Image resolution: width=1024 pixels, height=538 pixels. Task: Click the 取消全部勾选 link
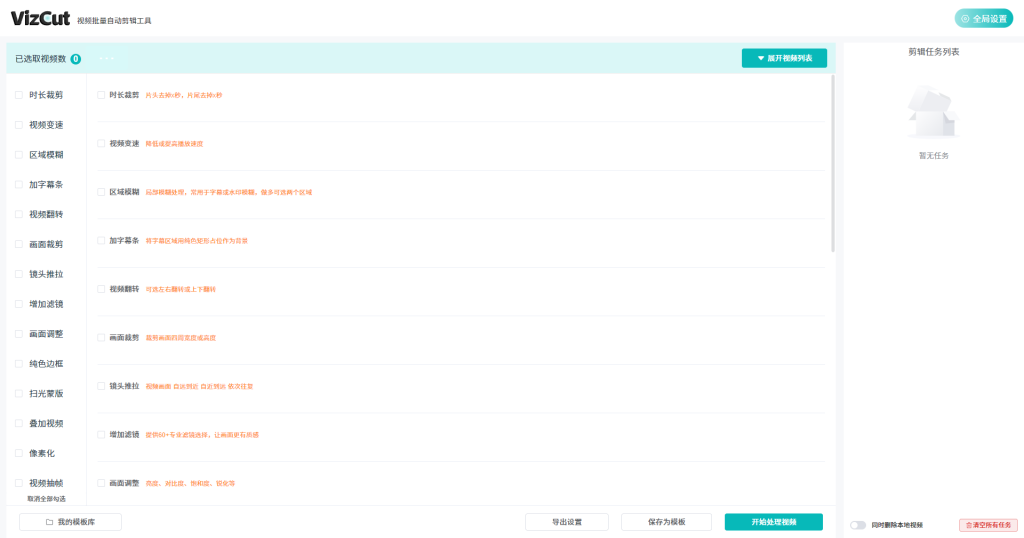46,498
